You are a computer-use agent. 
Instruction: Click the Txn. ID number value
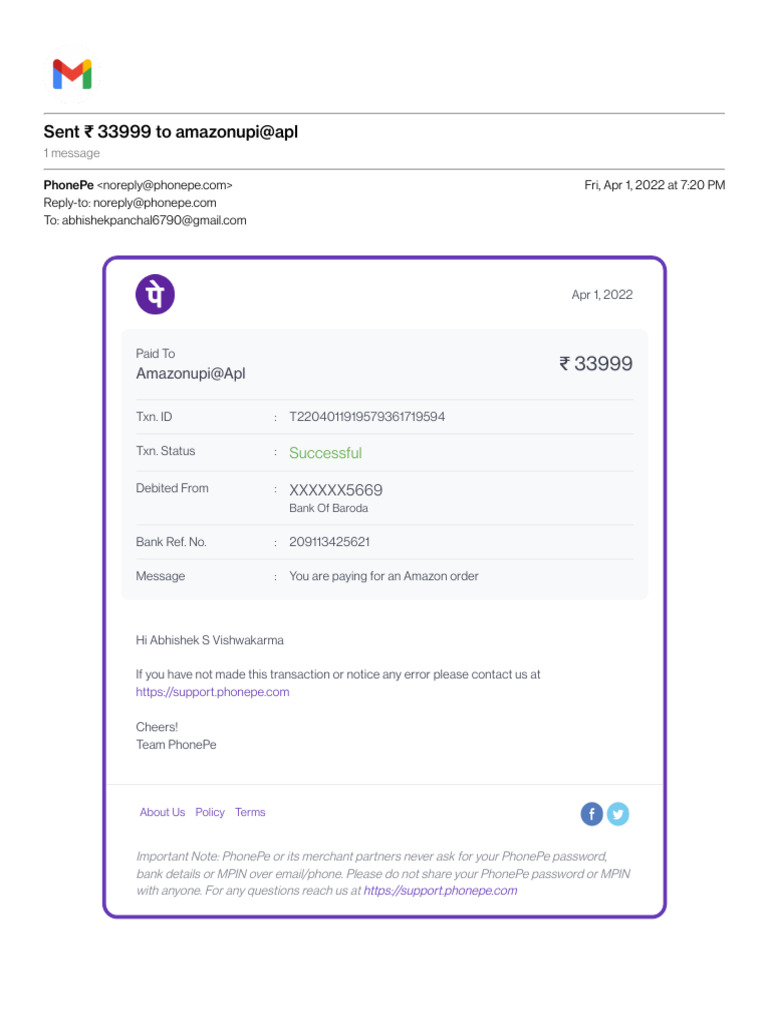click(367, 417)
